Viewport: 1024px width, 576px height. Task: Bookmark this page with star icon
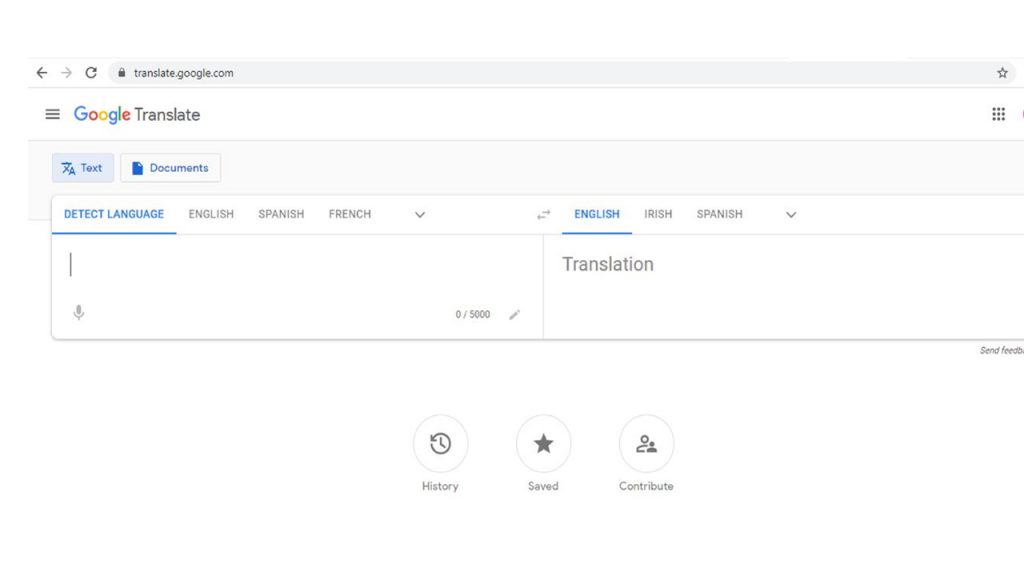(1002, 73)
